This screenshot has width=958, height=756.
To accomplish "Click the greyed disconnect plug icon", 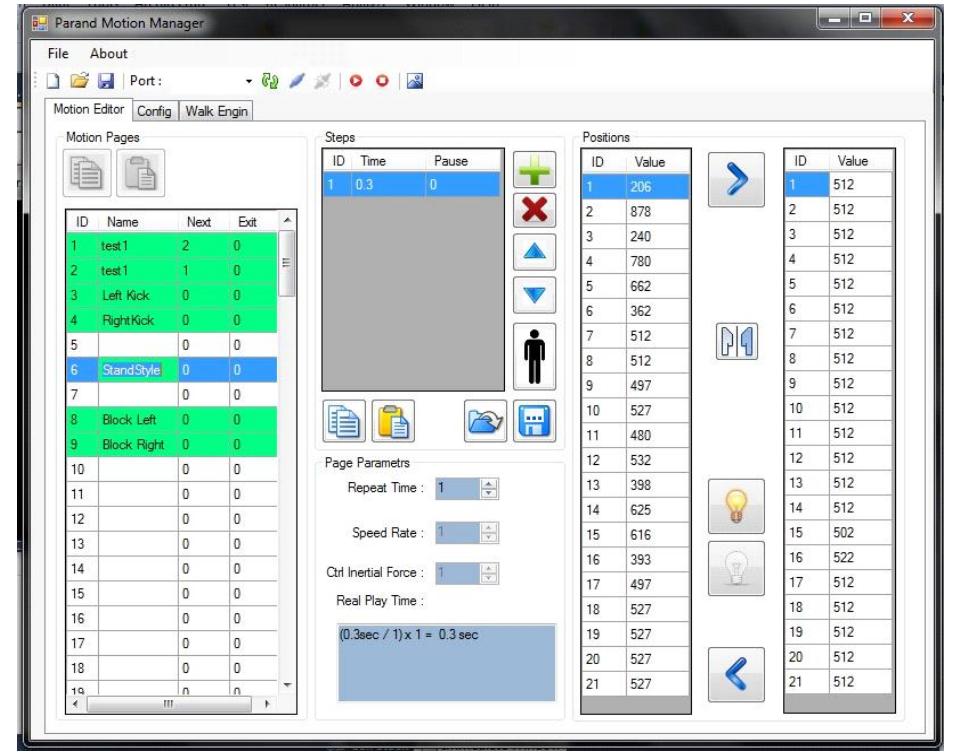I will 323,81.
